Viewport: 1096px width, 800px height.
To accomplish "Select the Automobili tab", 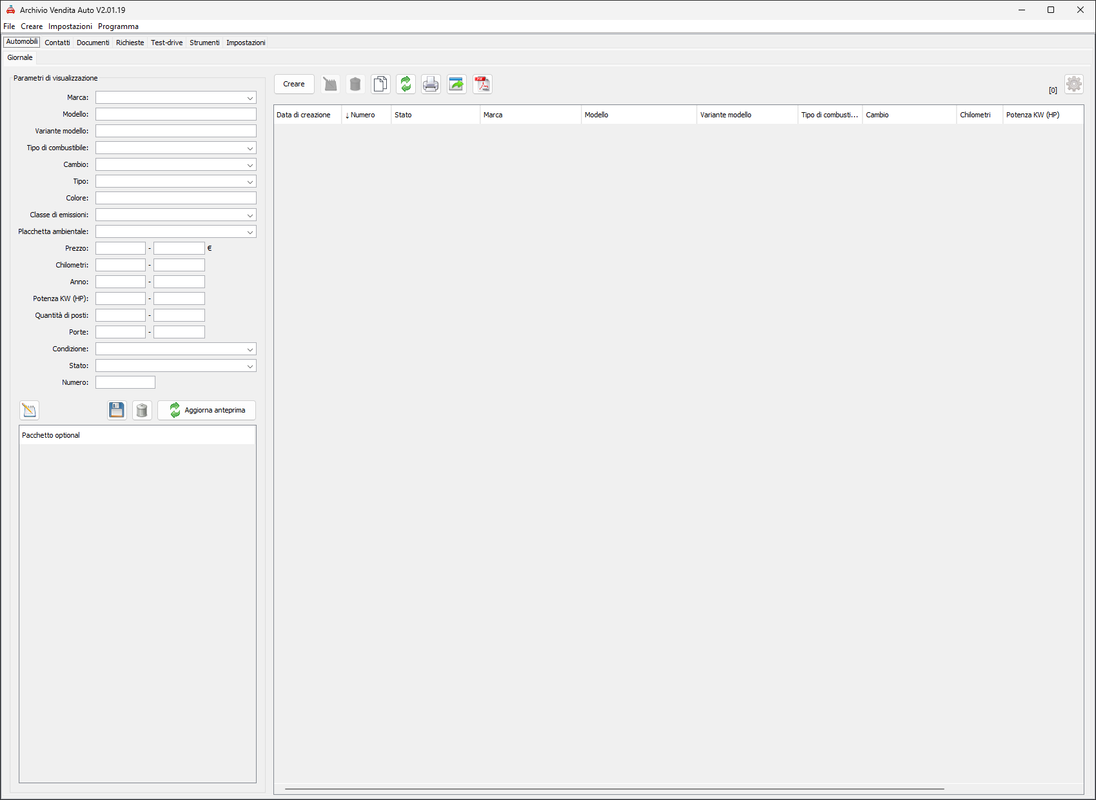I will [x=22, y=42].
